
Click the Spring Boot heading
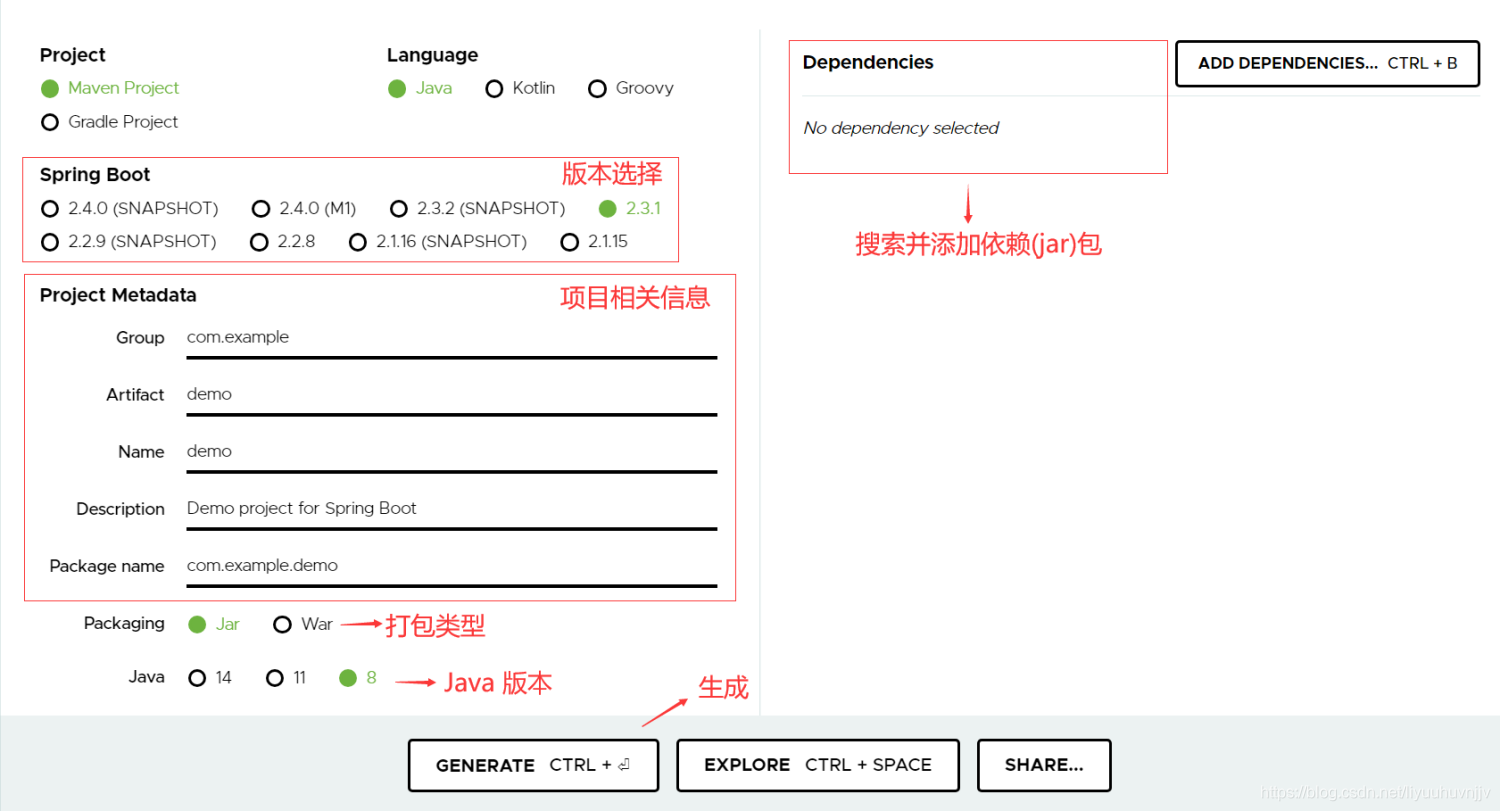pos(95,175)
